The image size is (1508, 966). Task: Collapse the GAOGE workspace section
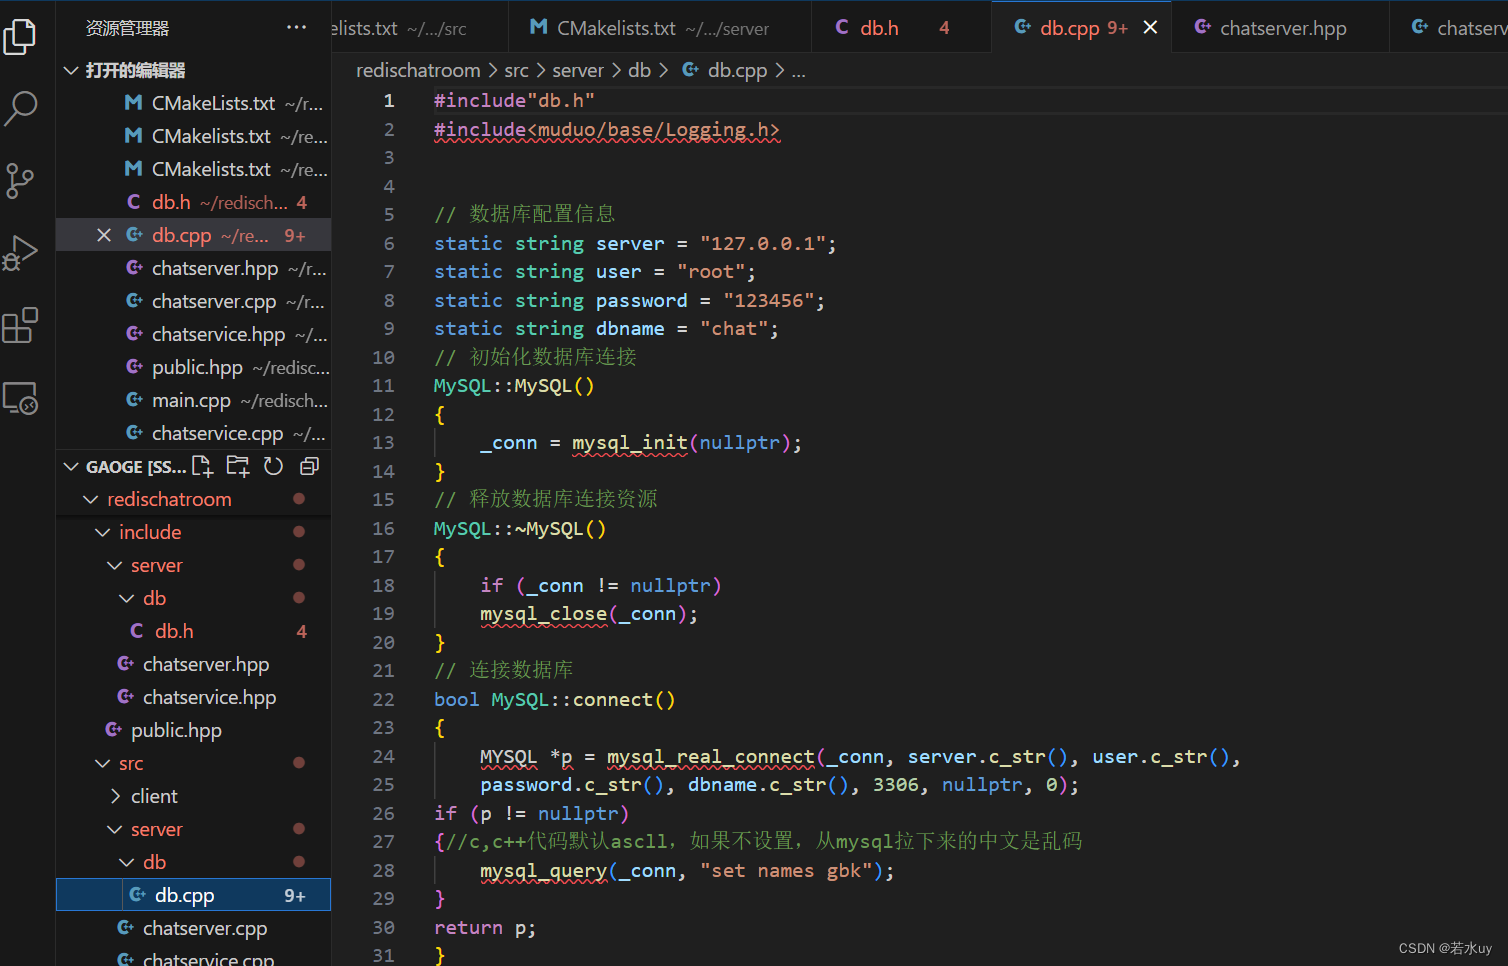tap(71, 466)
